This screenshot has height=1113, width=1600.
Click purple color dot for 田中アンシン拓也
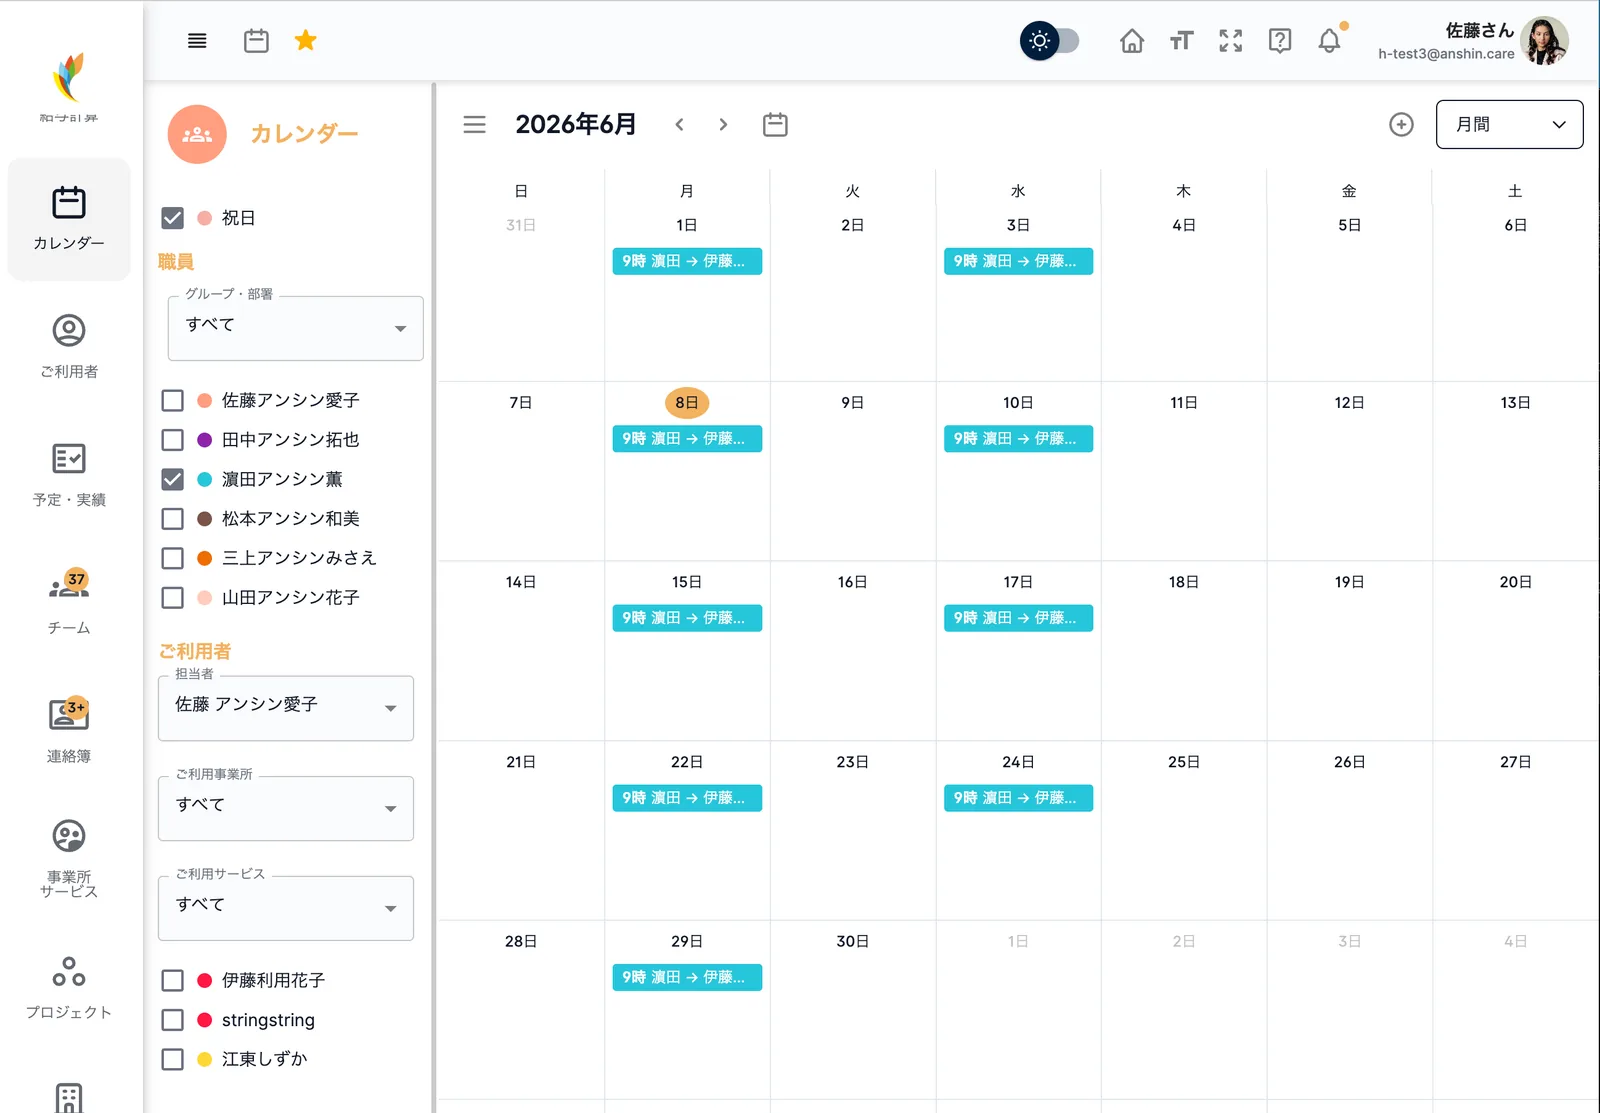coord(204,440)
